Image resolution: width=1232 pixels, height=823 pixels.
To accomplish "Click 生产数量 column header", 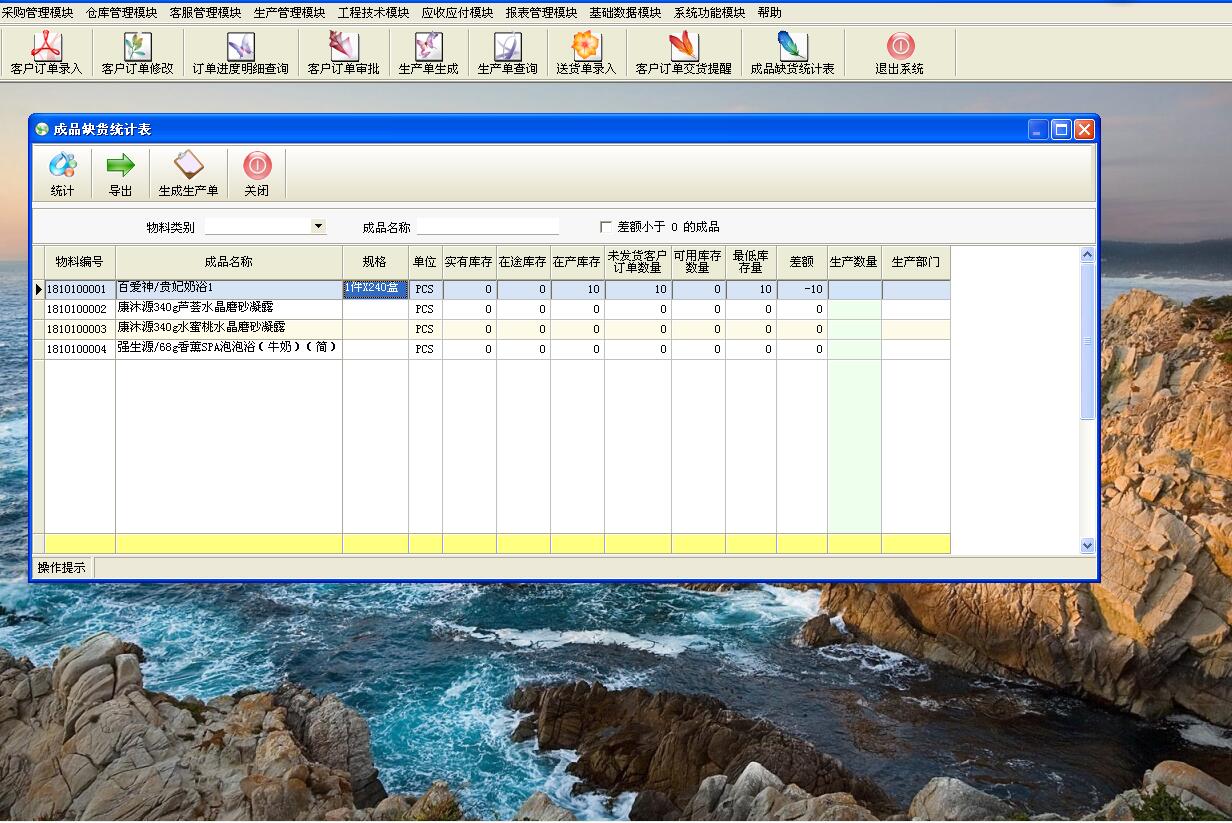I will [854, 262].
